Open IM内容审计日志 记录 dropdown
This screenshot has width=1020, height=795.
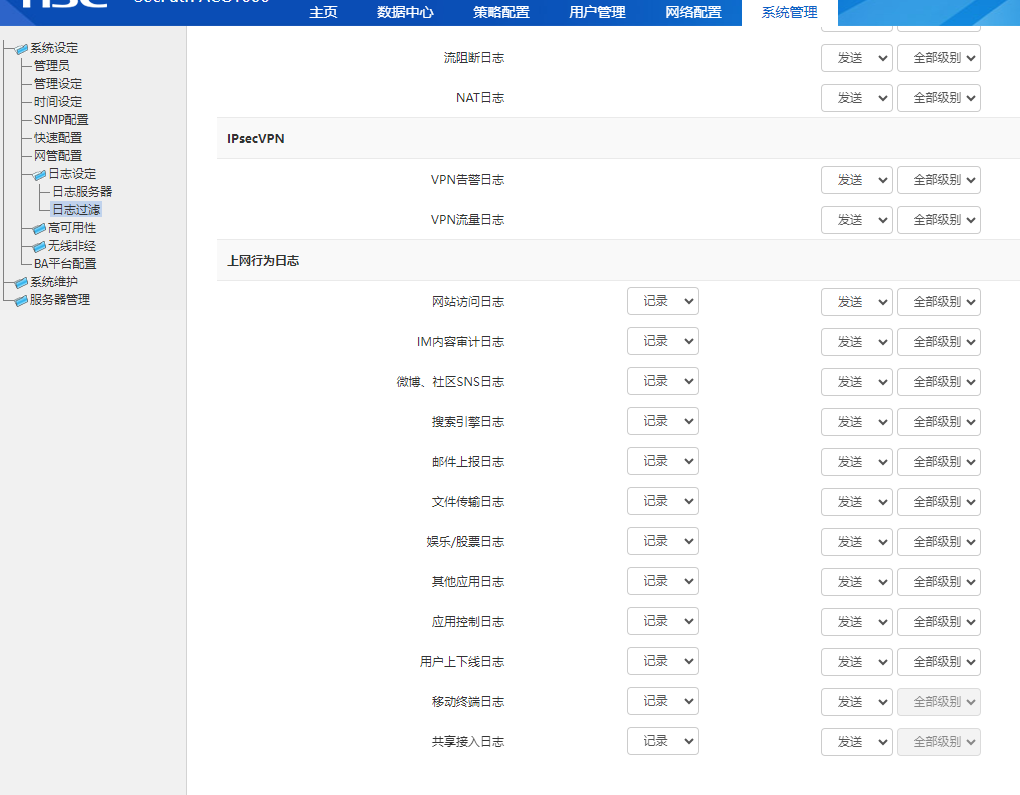[x=663, y=341]
